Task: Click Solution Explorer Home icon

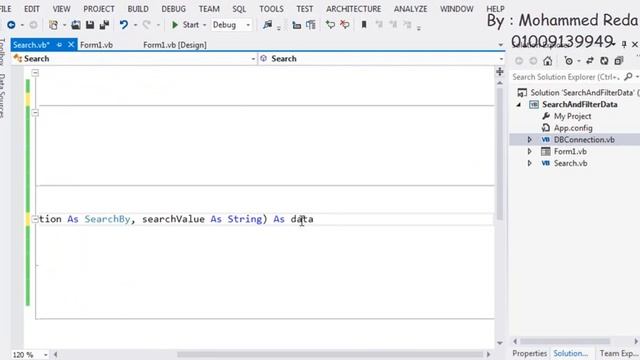Action: (548, 61)
